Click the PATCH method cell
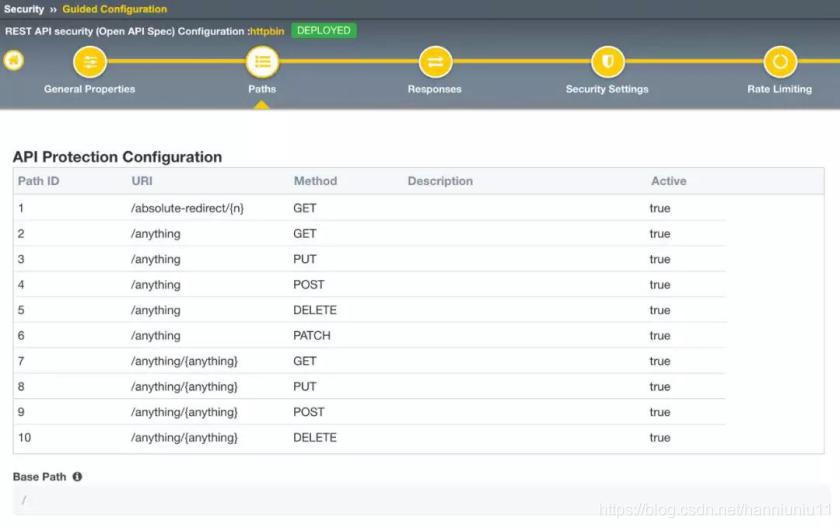The height and width of the screenshot is (528, 840). (x=312, y=336)
